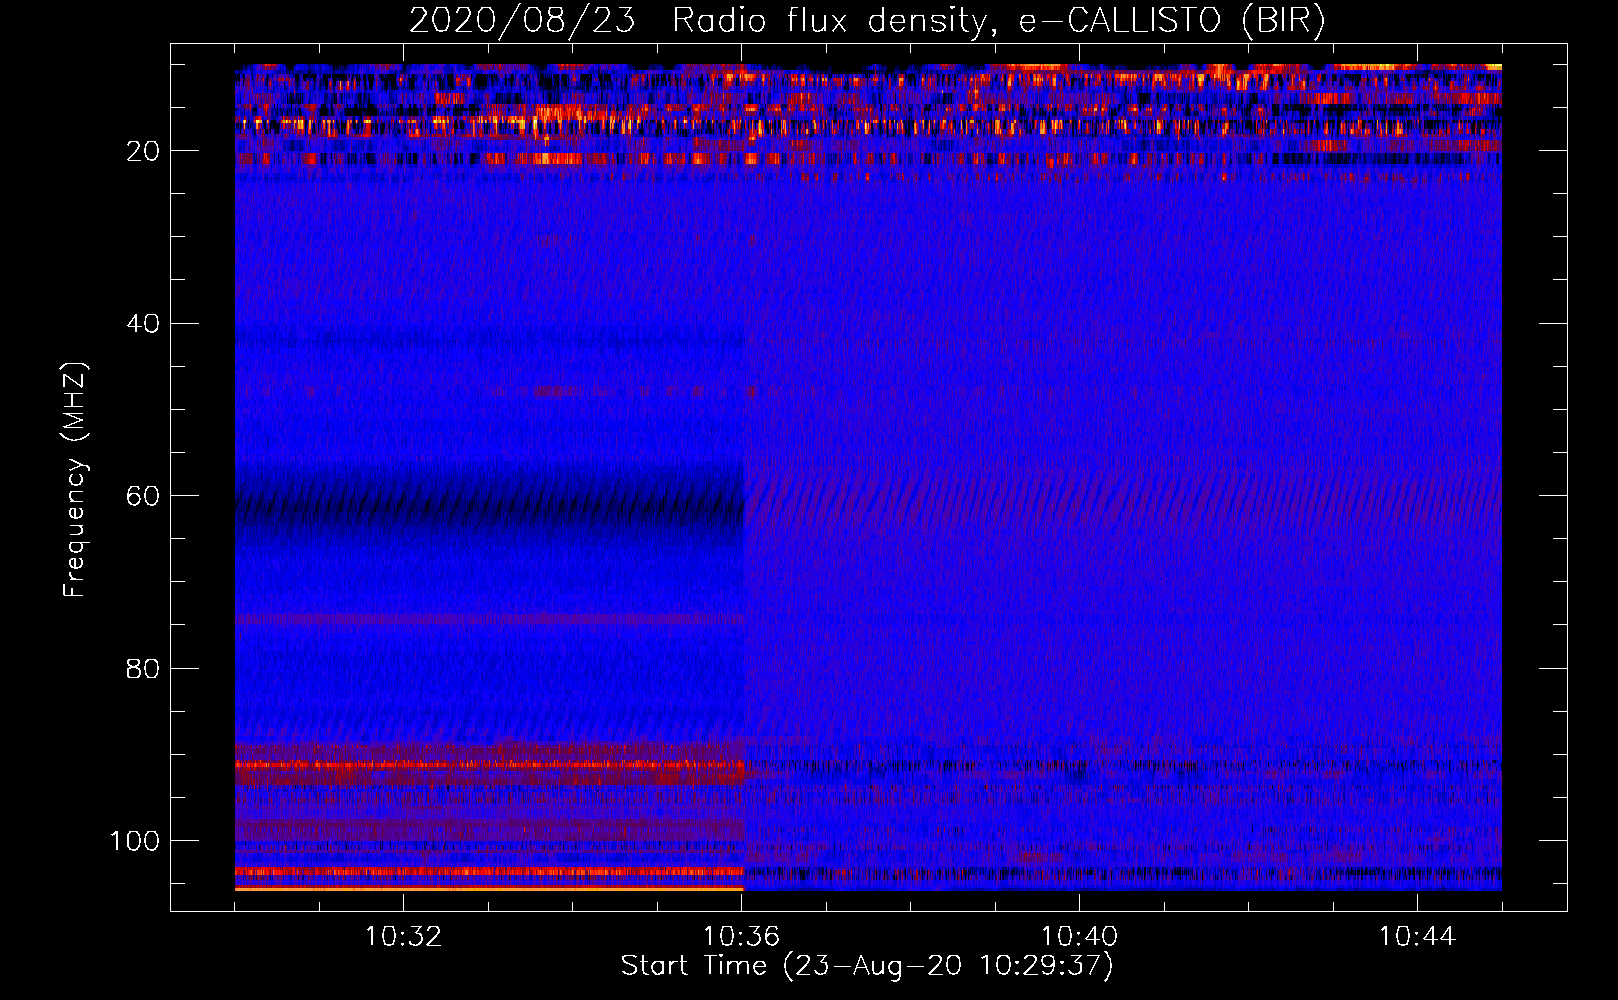The height and width of the screenshot is (1000, 1618).
Task: Click the 80 MHz frequency tick label
Action: [x=143, y=668]
